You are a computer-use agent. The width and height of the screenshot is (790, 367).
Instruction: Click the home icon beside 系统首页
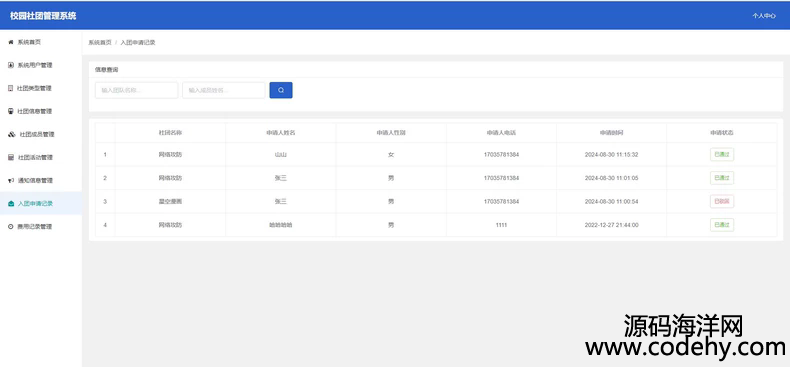point(11,42)
